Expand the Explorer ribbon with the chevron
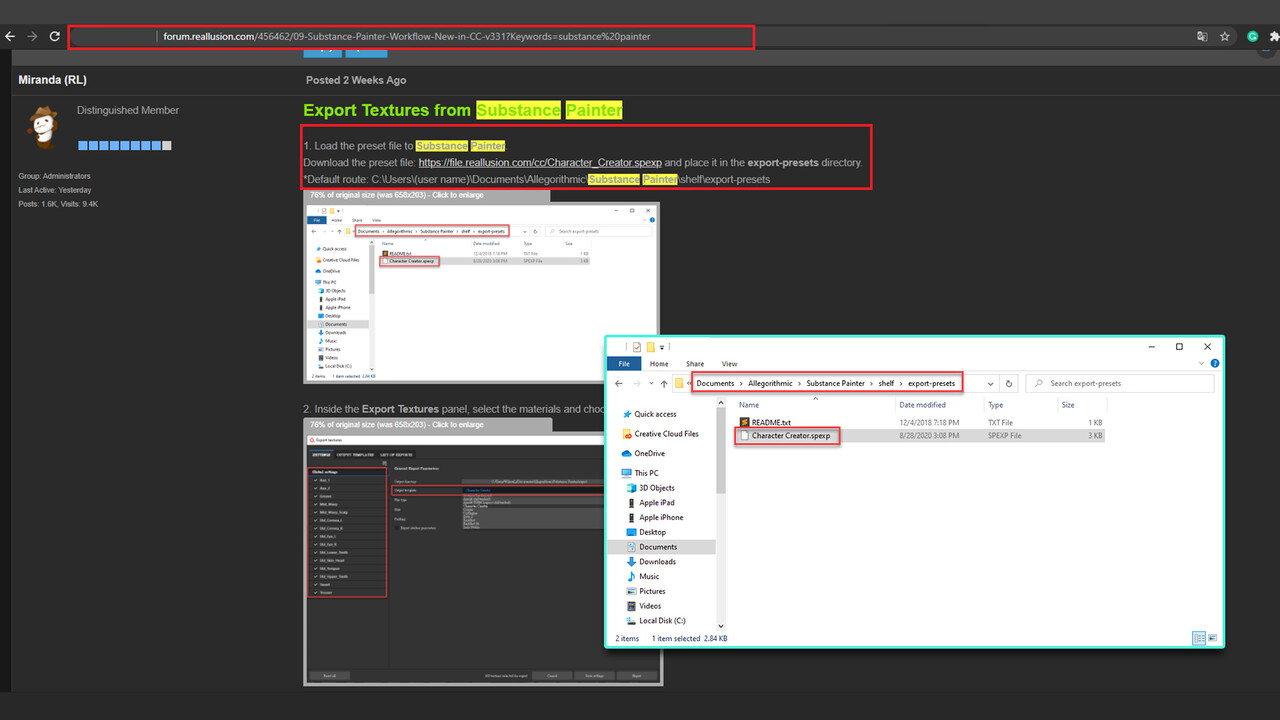 pyautogui.click(x=1203, y=364)
